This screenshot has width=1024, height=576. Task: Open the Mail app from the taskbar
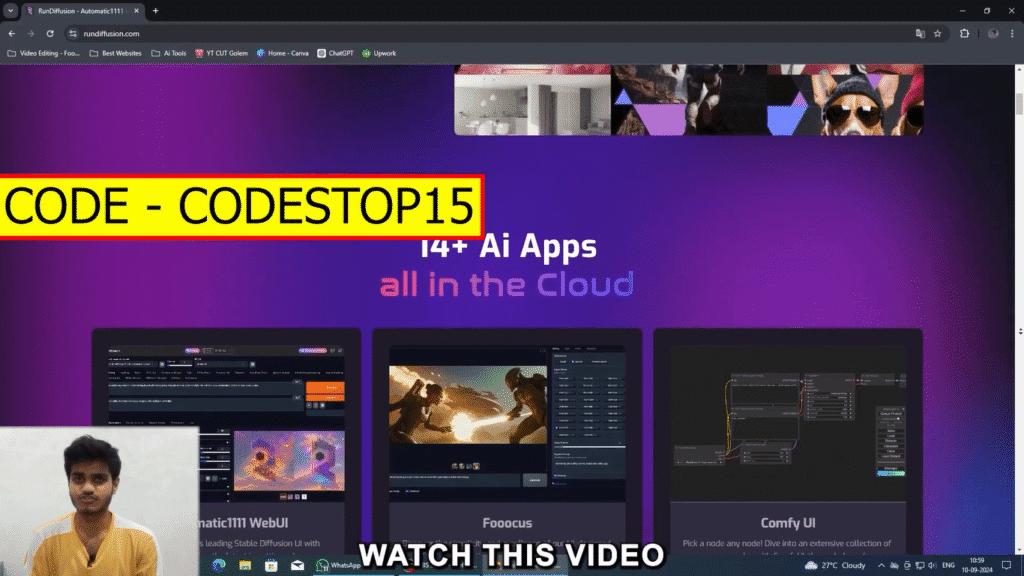297,565
